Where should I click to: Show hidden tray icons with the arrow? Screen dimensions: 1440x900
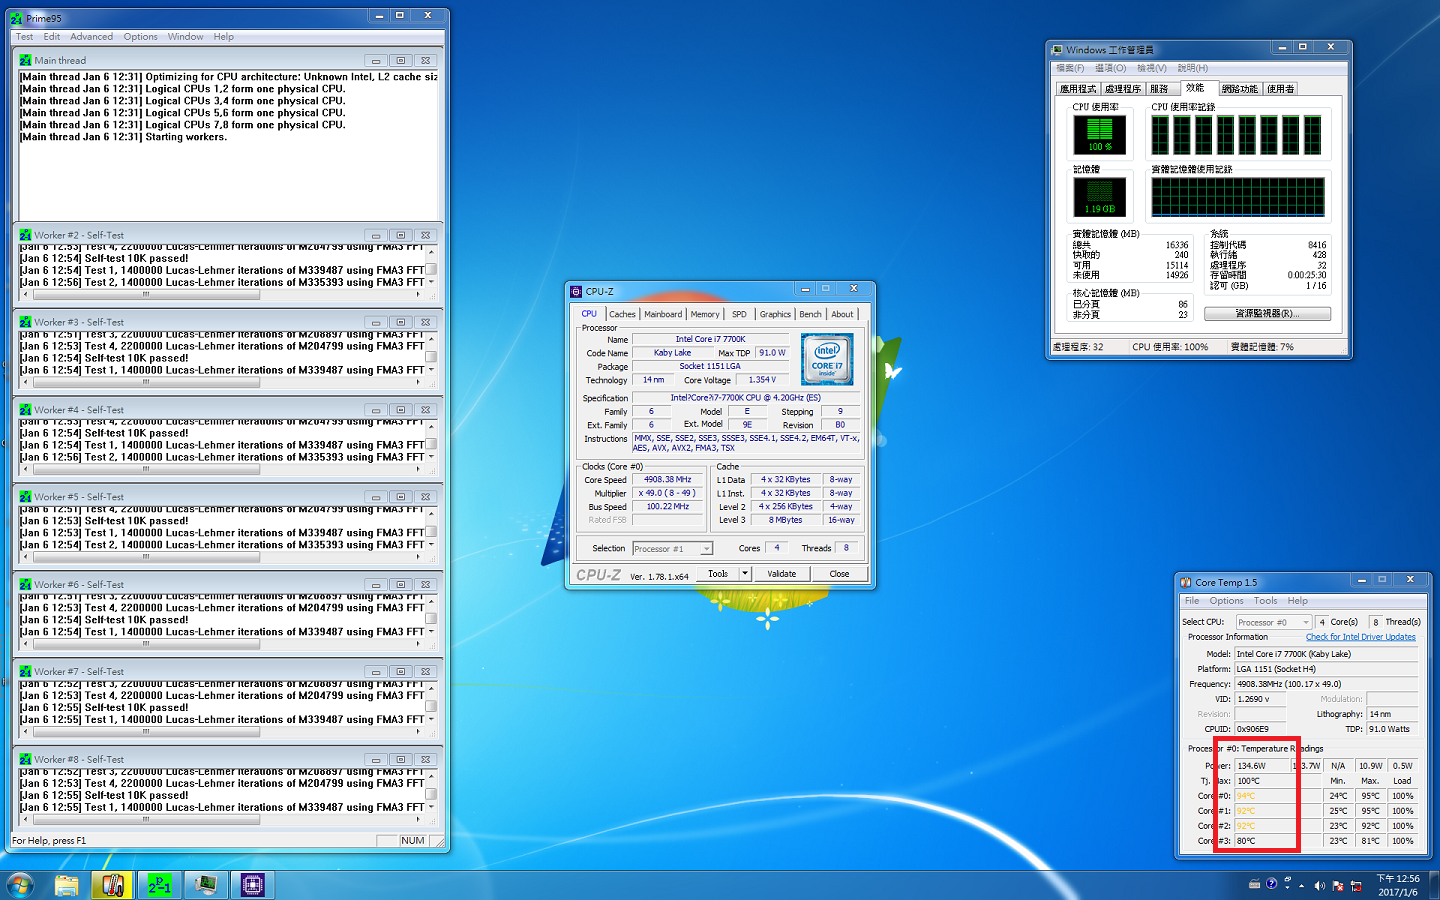click(1301, 885)
